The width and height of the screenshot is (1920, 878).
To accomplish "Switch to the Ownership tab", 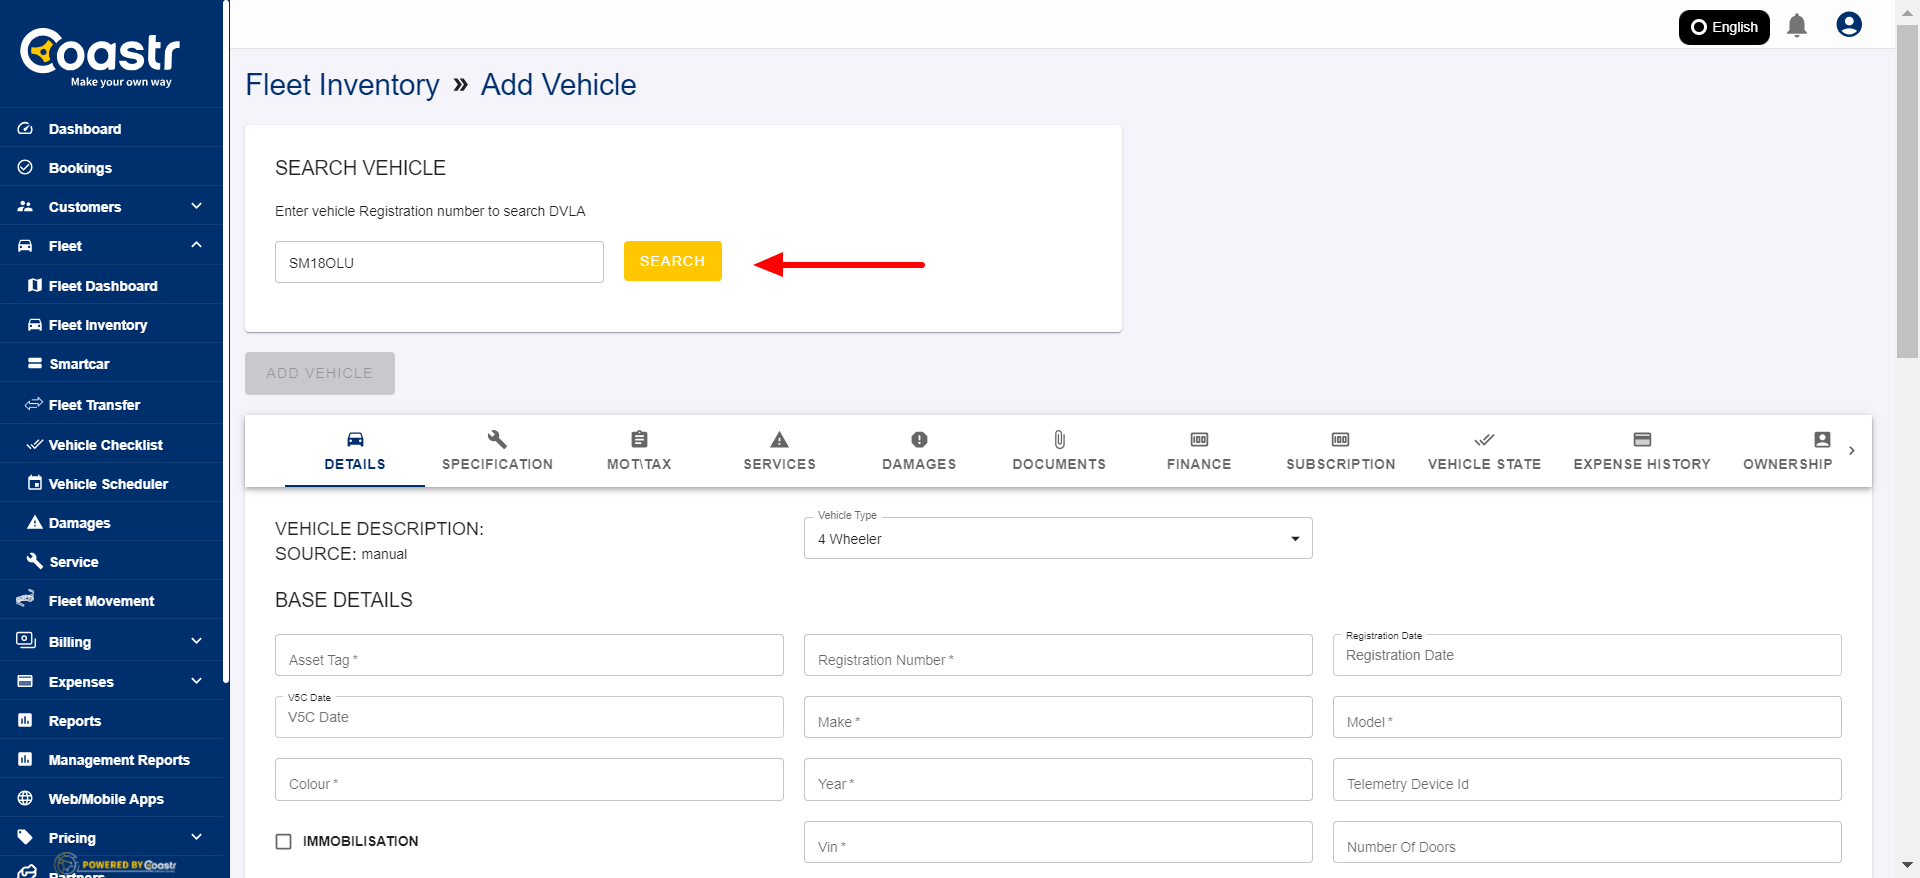I will [1788, 451].
